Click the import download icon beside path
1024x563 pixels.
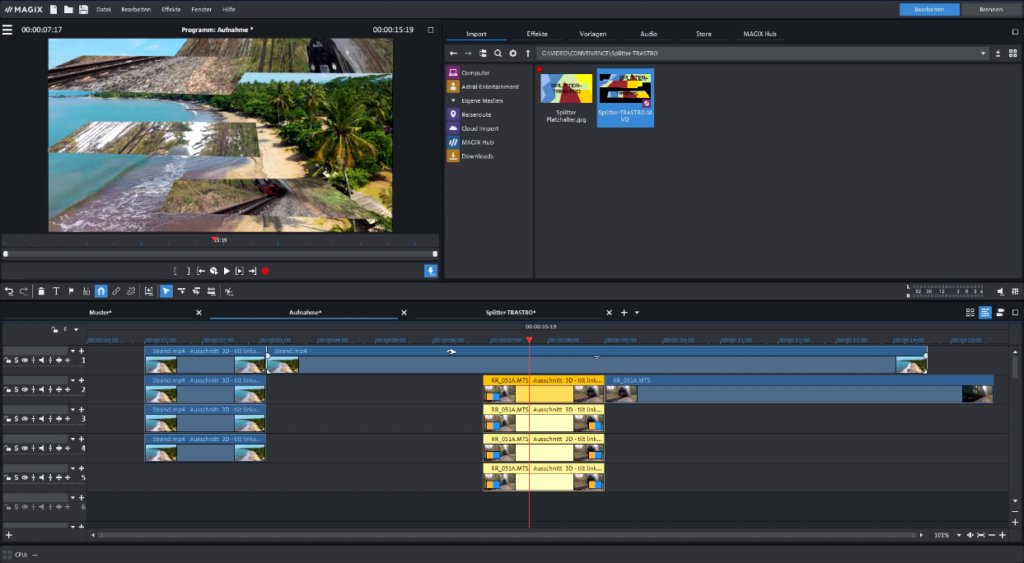coord(998,54)
